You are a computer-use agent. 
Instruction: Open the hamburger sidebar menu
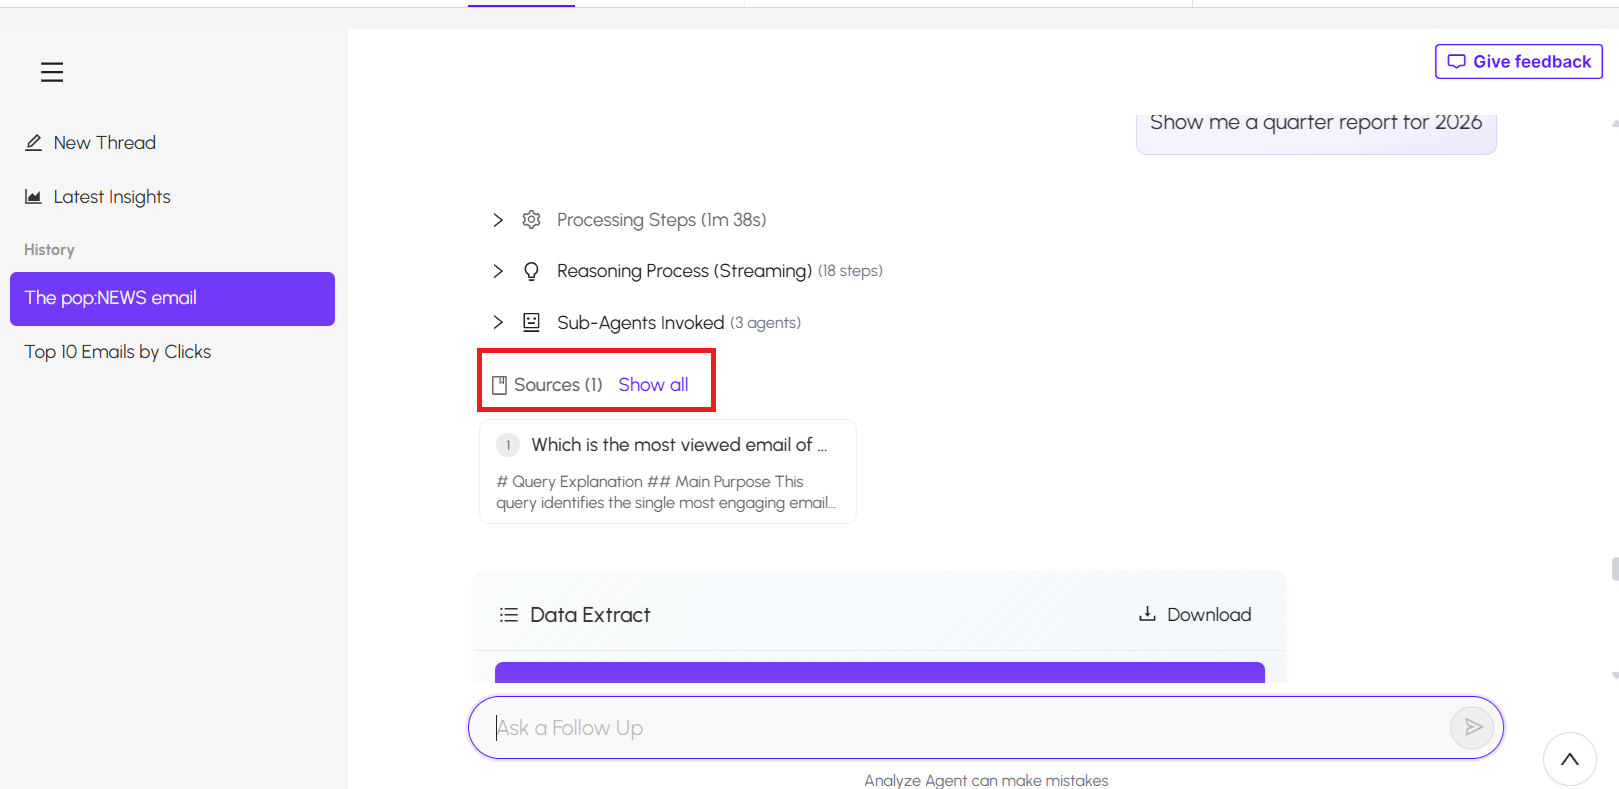52,72
